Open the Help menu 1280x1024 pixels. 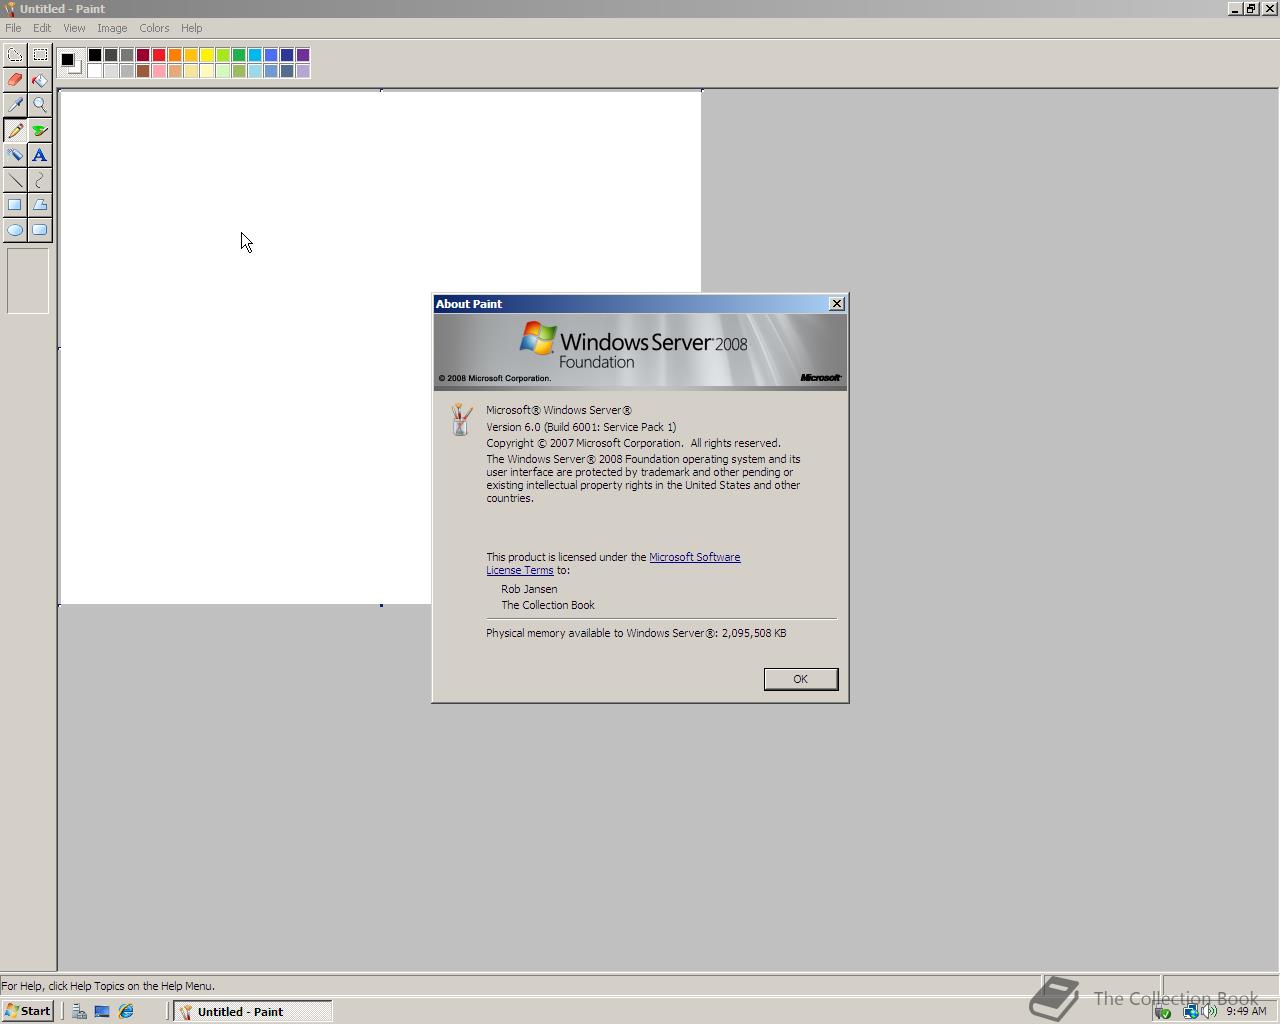(191, 28)
